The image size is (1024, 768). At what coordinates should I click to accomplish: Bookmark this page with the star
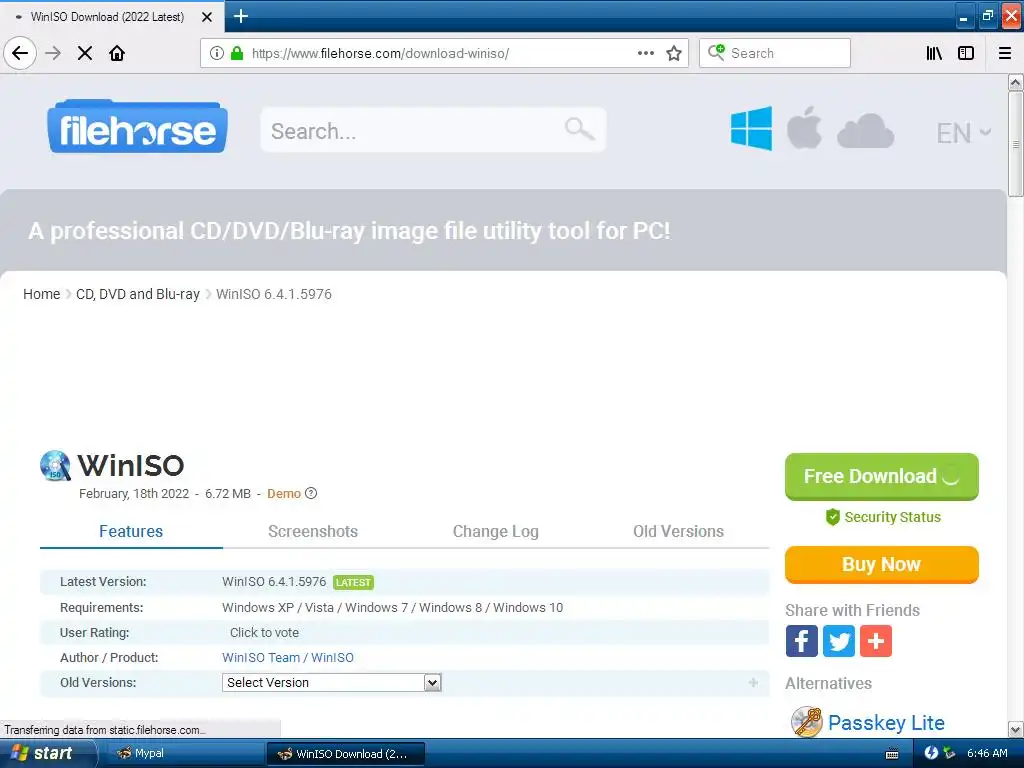click(674, 53)
